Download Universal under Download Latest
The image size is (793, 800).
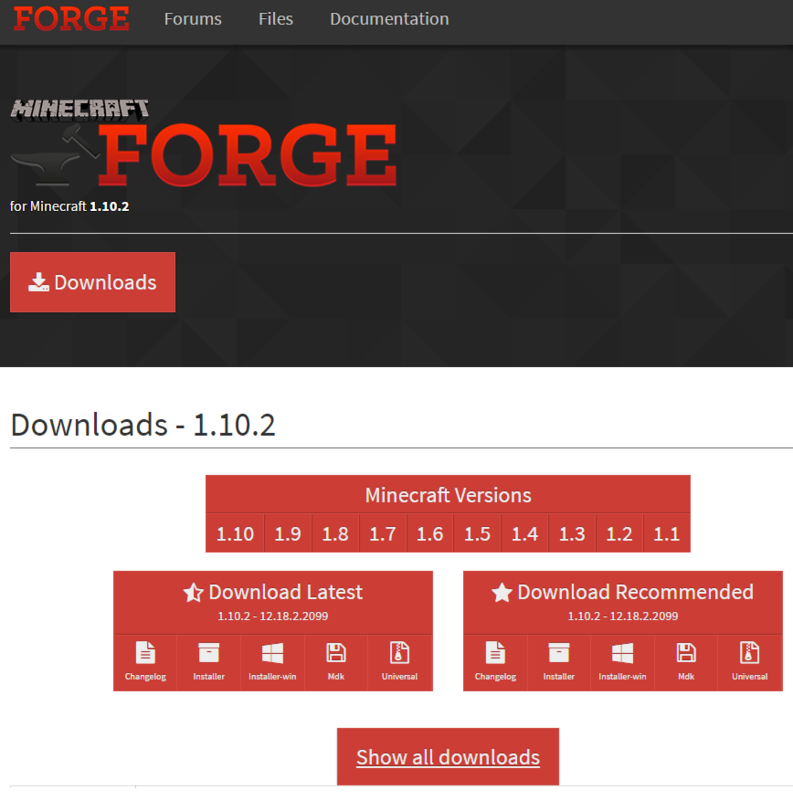click(400, 662)
